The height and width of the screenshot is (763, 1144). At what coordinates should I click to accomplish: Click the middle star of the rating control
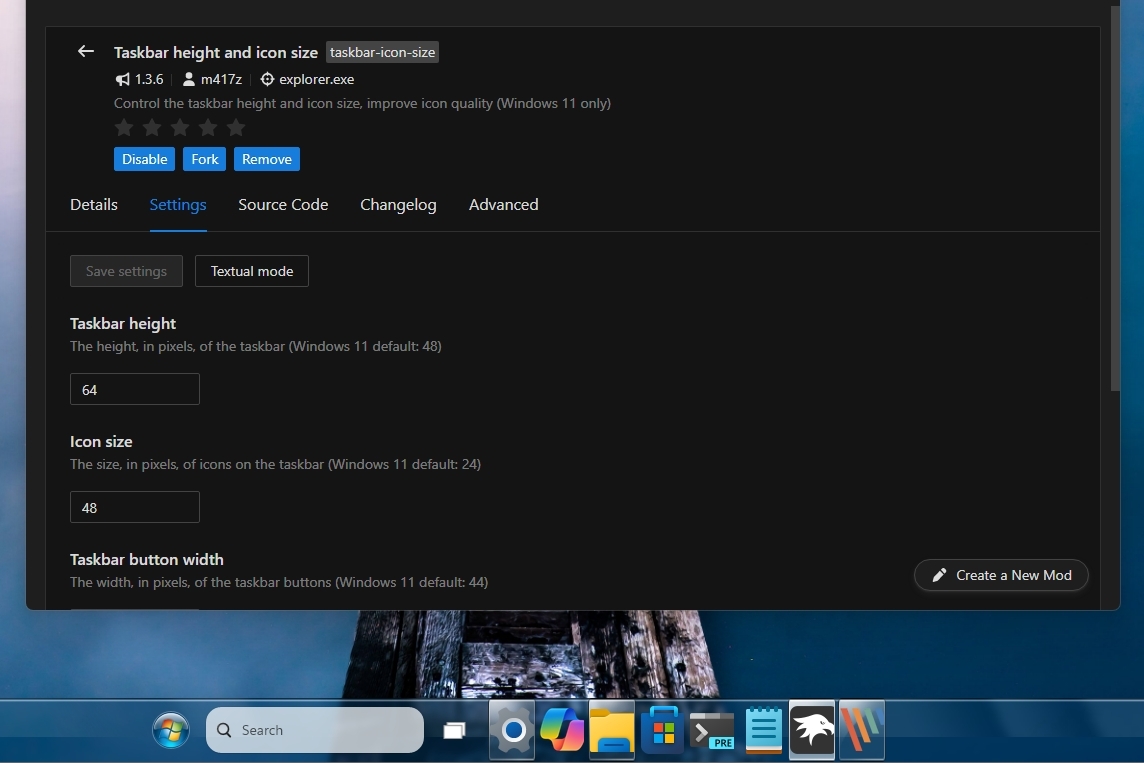tap(180, 127)
